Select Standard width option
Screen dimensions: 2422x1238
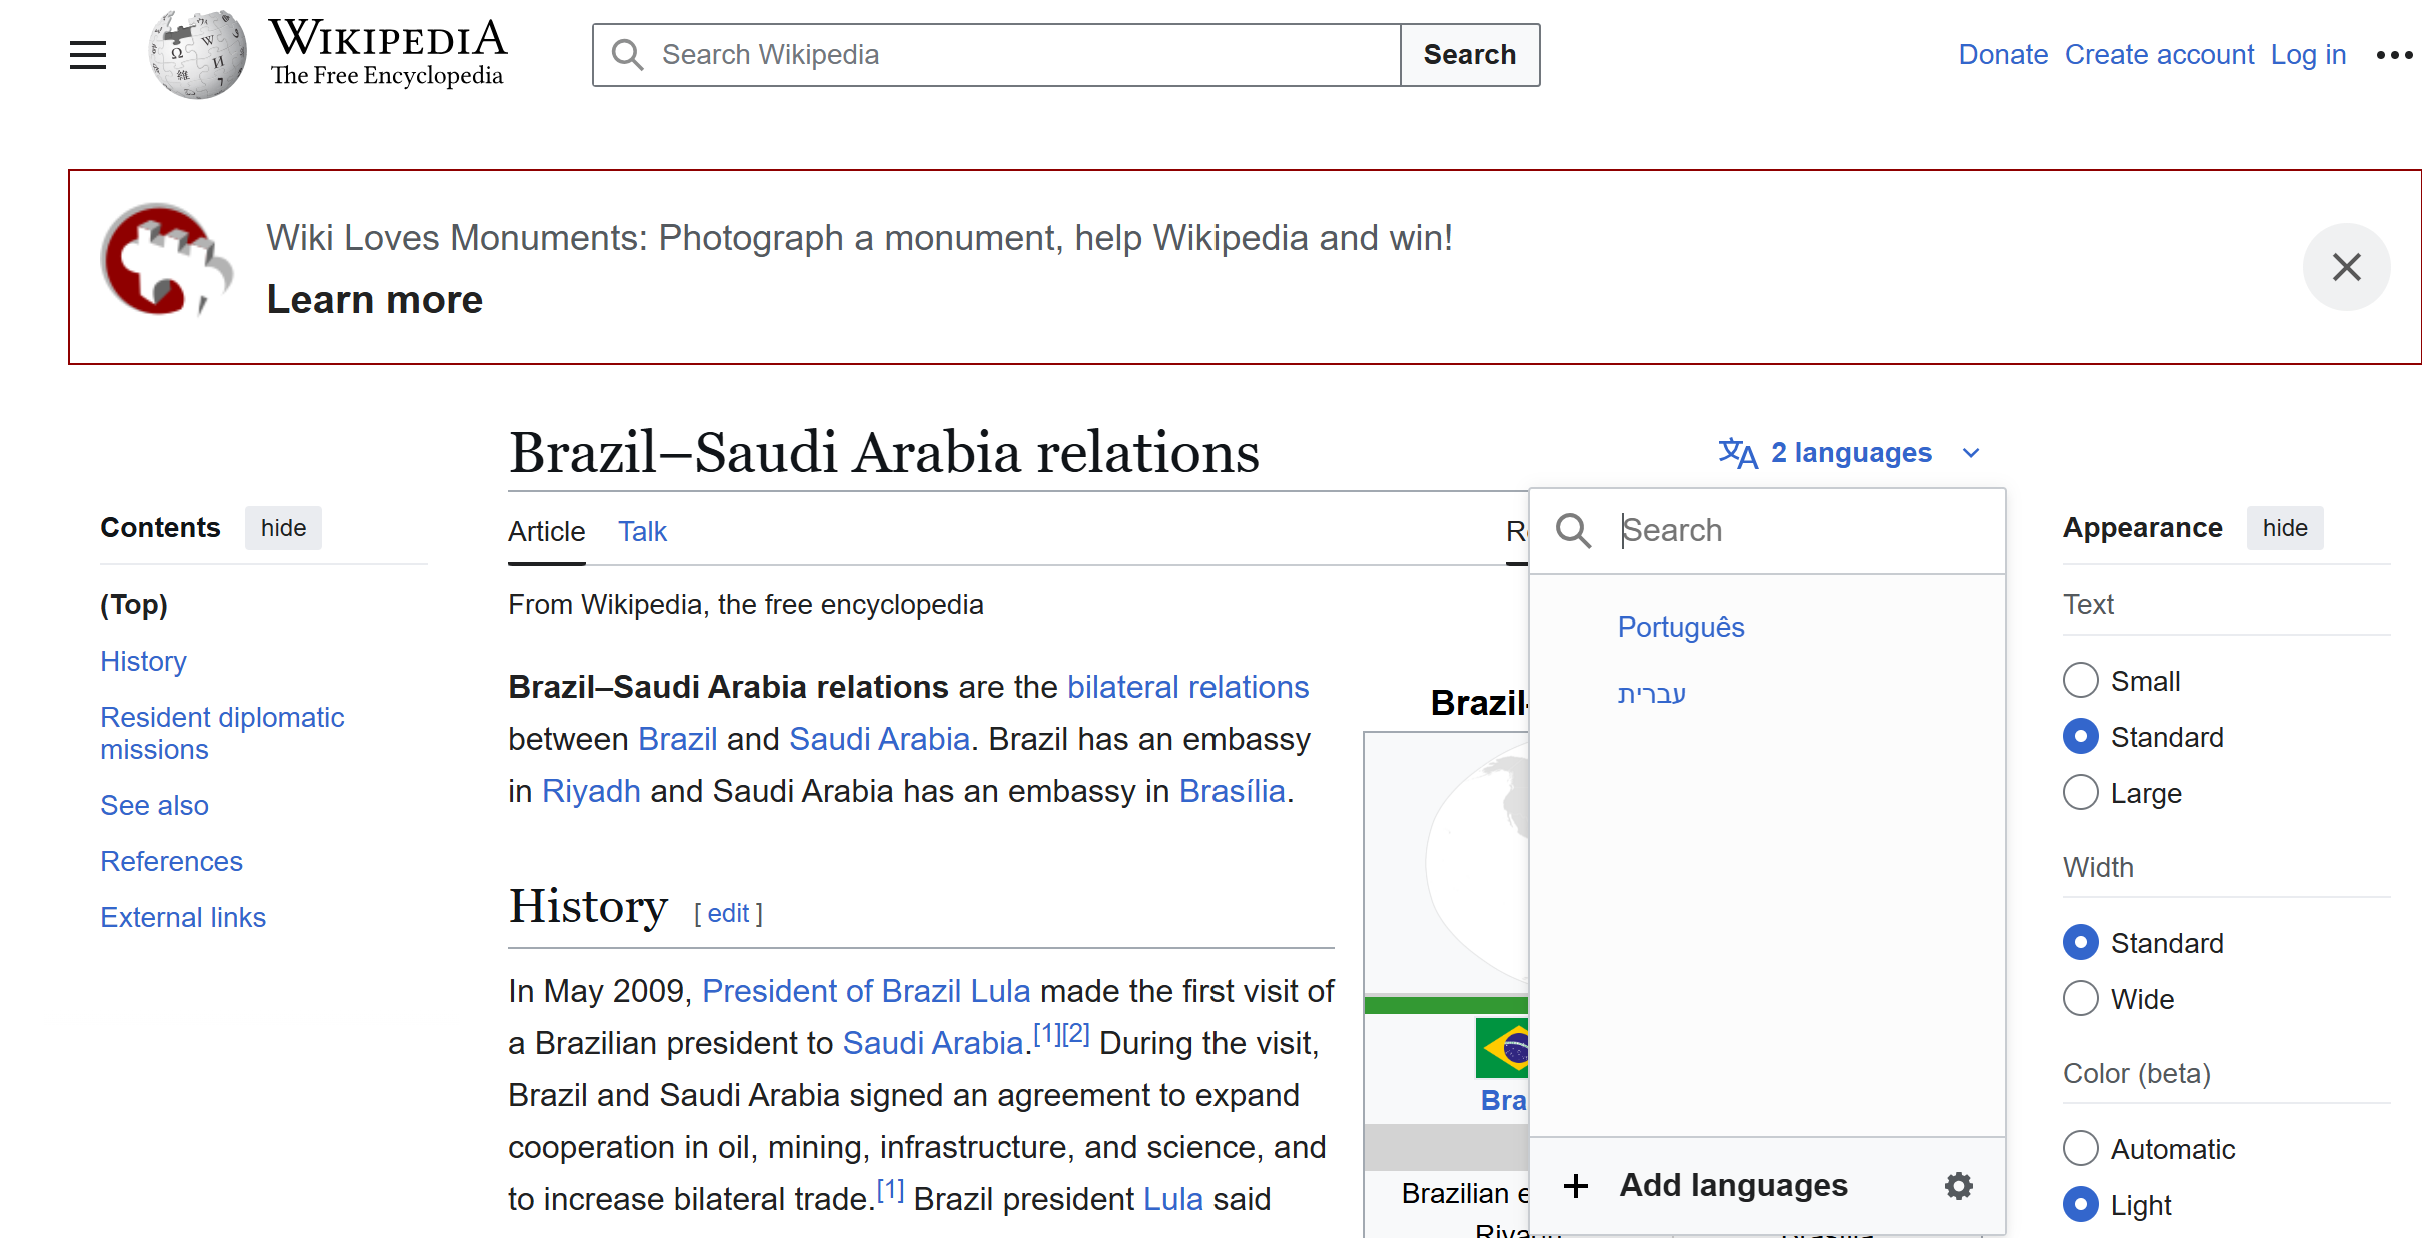pos(2081,943)
